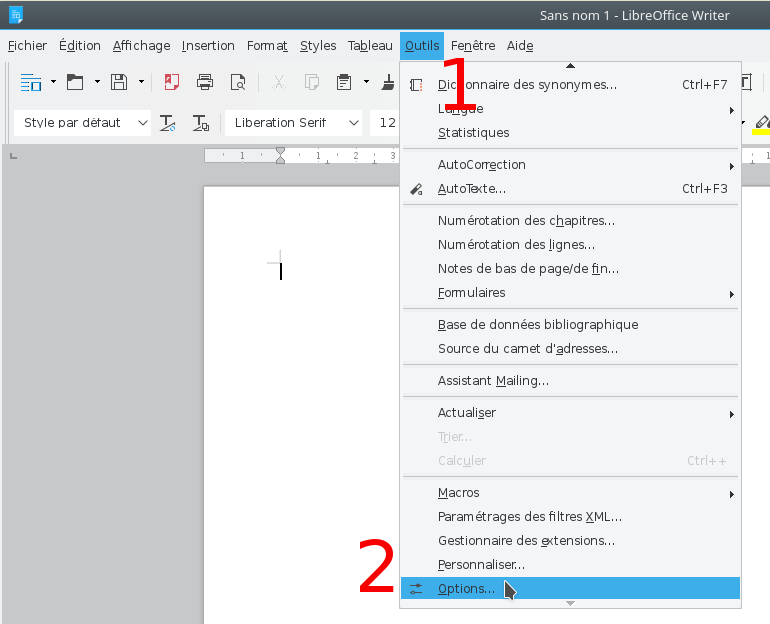Screen dimensions: 770x624
Task: Select Options... in the Outils menu
Action: coord(466,589)
